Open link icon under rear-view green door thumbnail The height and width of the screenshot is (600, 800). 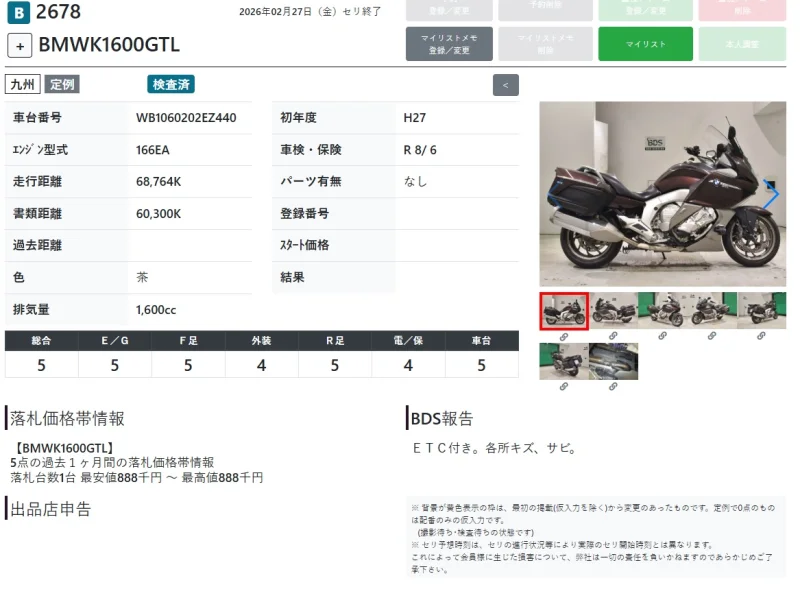click(564, 387)
